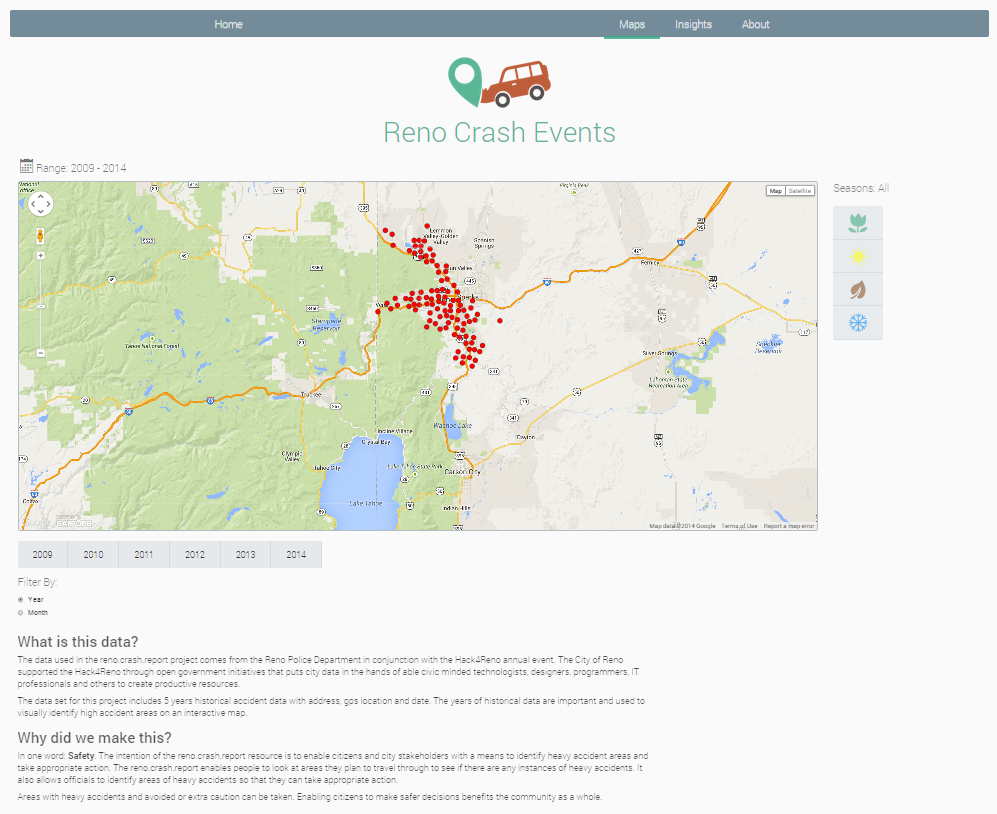
Task: Switch the map to Satellite view
Action: point(800,191)
